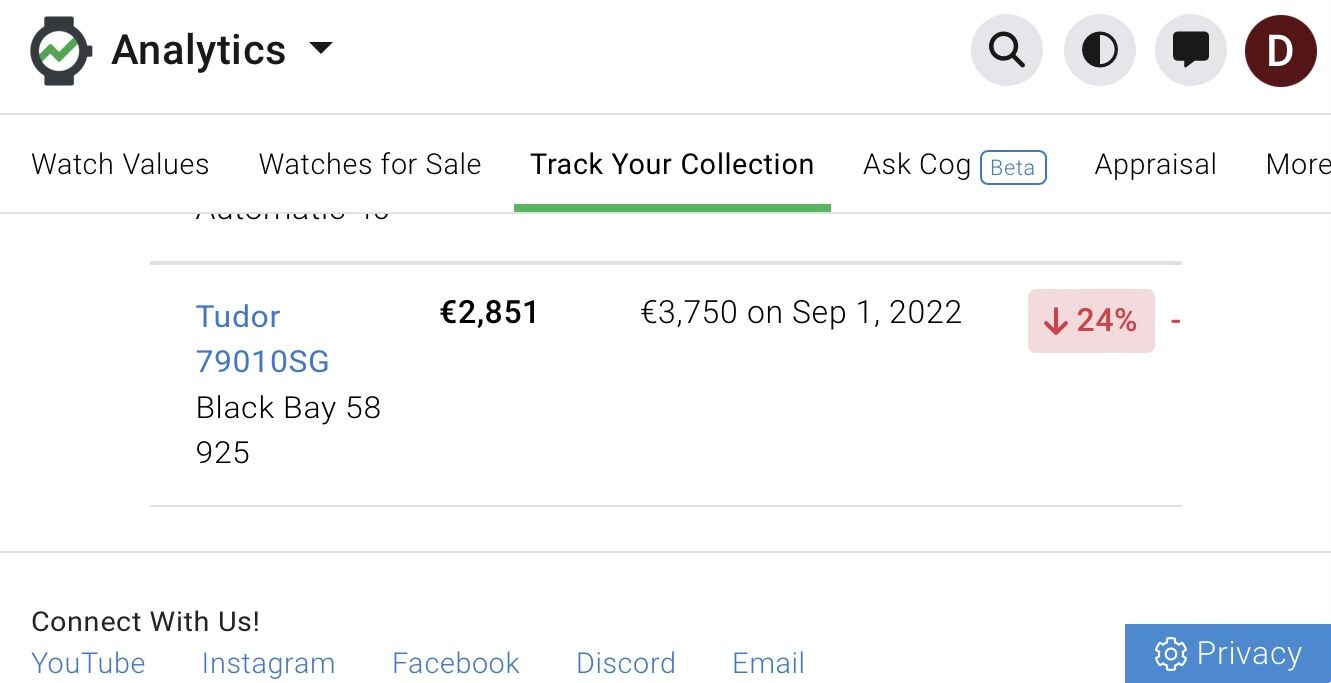Follow the Facebook link

455,663
